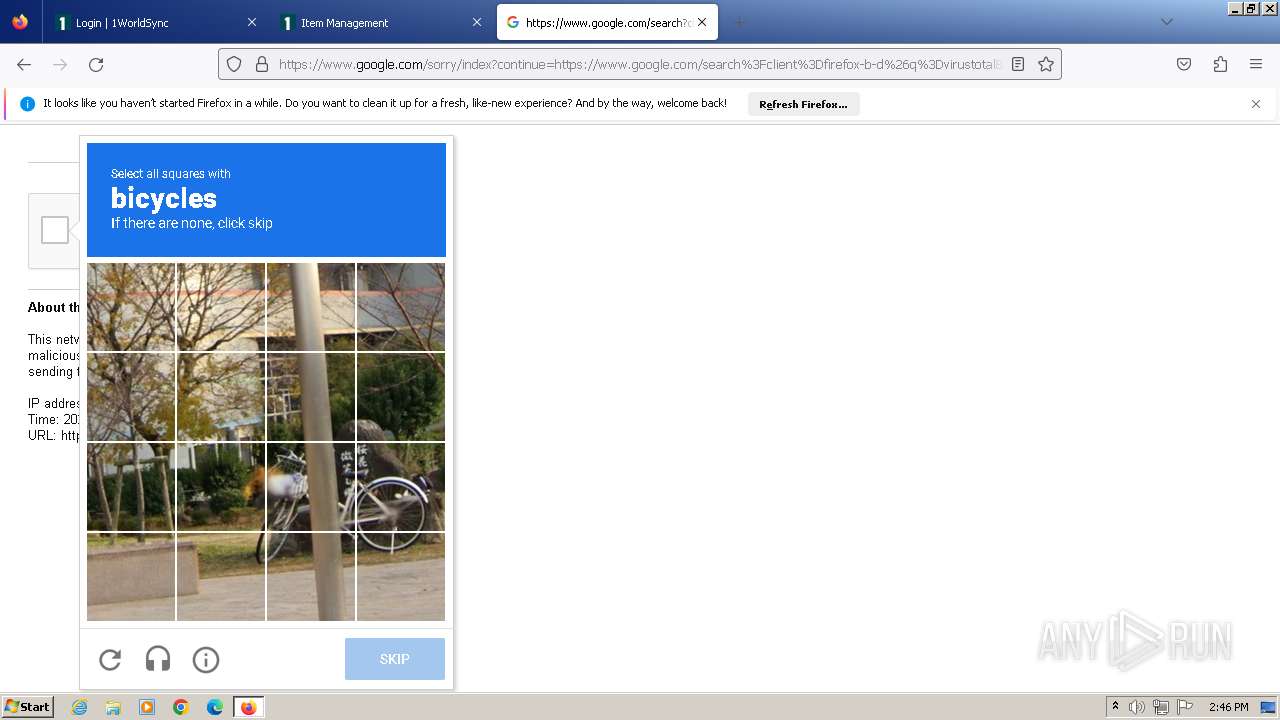This screenshot has height=720, width=1280.
Task: Close the Login | 1WorldSync tab
Action: [x=251, y=22]
